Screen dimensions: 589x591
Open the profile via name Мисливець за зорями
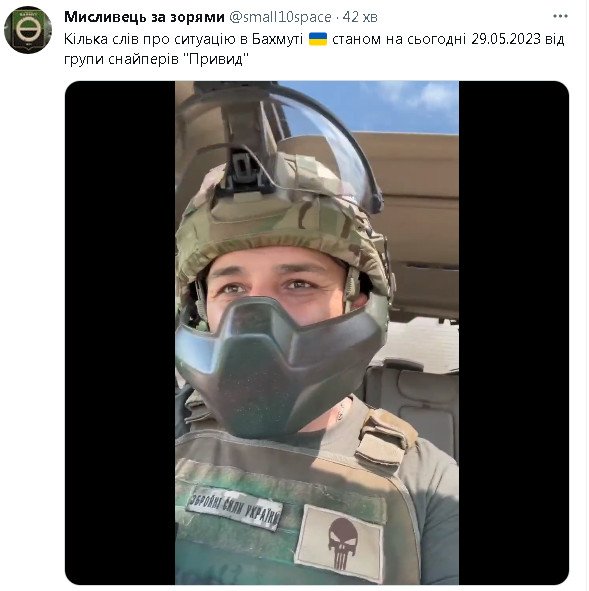pos(144,17)
